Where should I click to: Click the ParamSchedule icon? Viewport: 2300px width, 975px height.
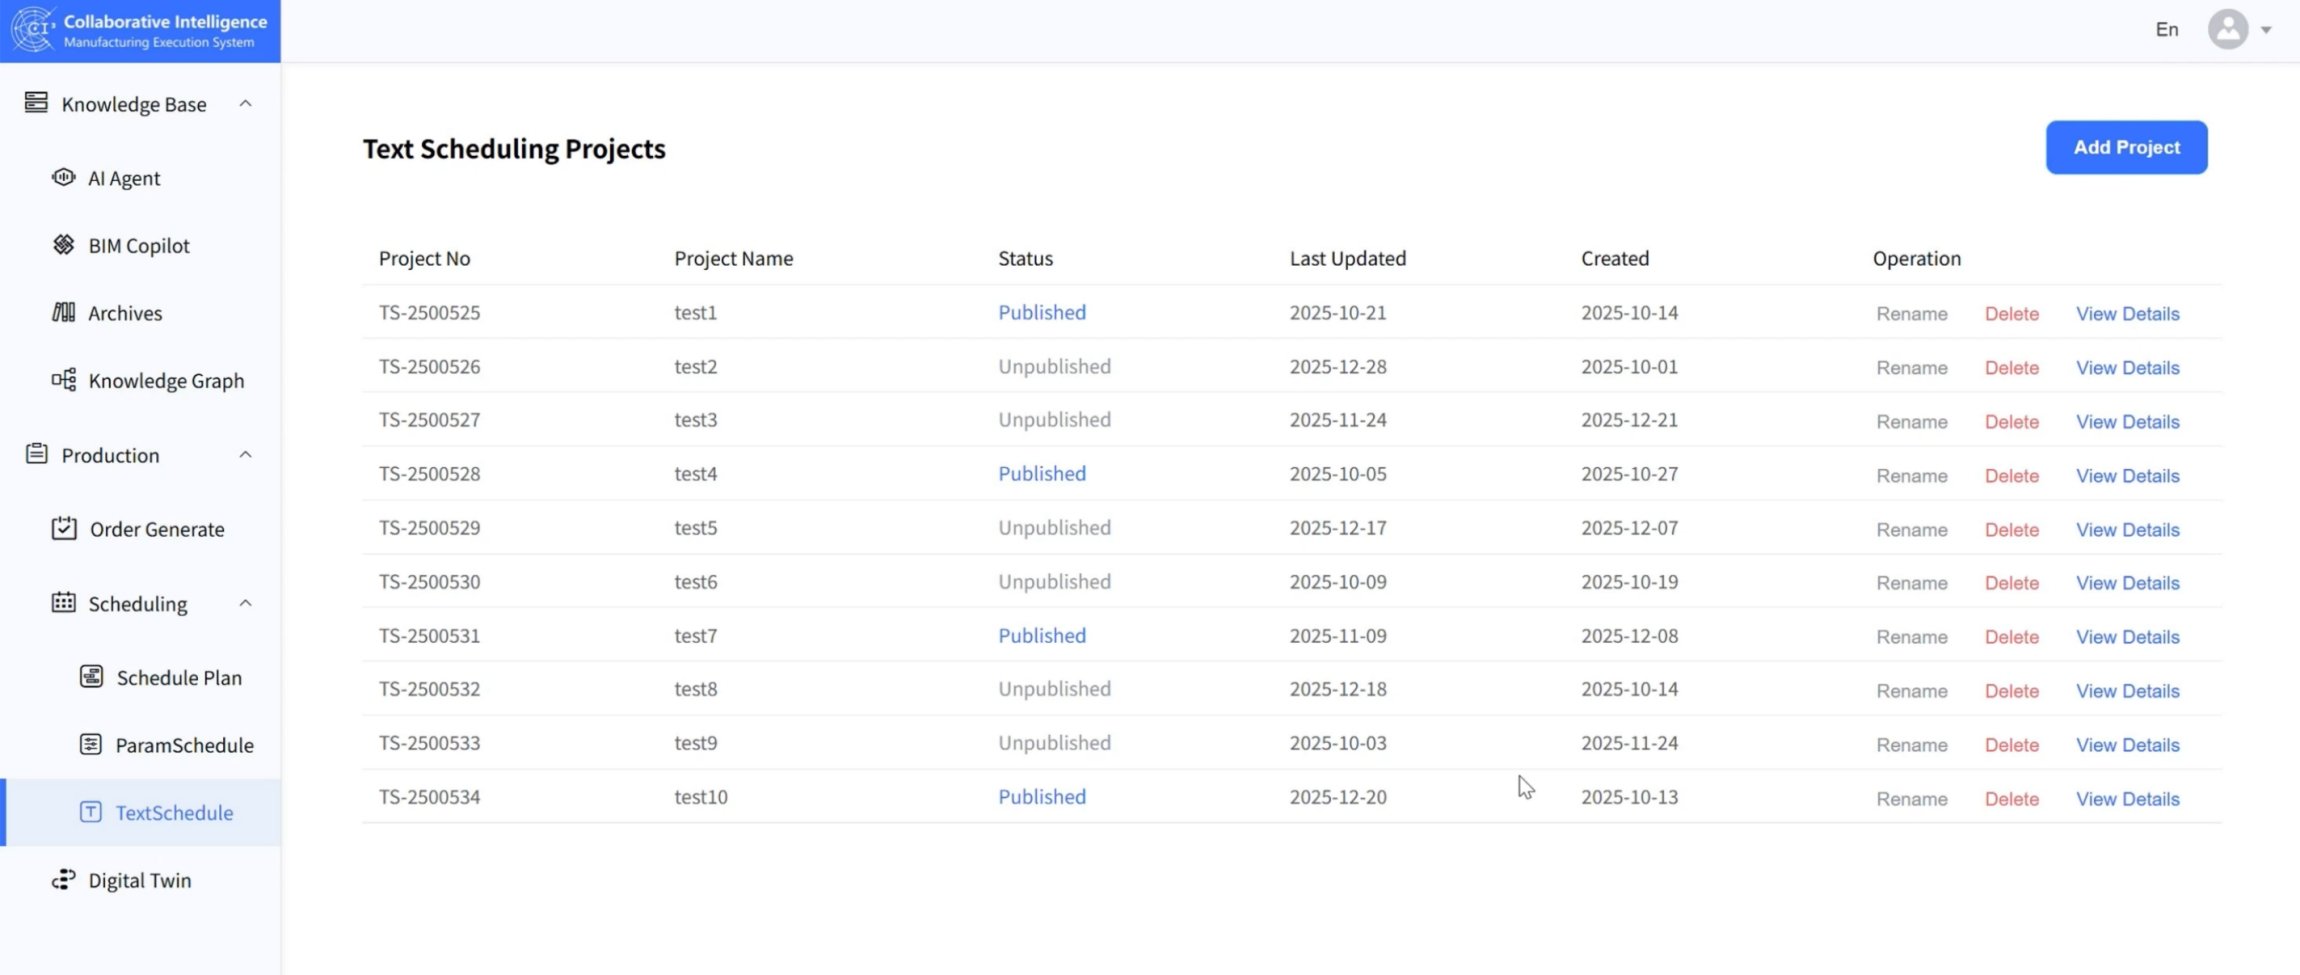tap(91, 744)
